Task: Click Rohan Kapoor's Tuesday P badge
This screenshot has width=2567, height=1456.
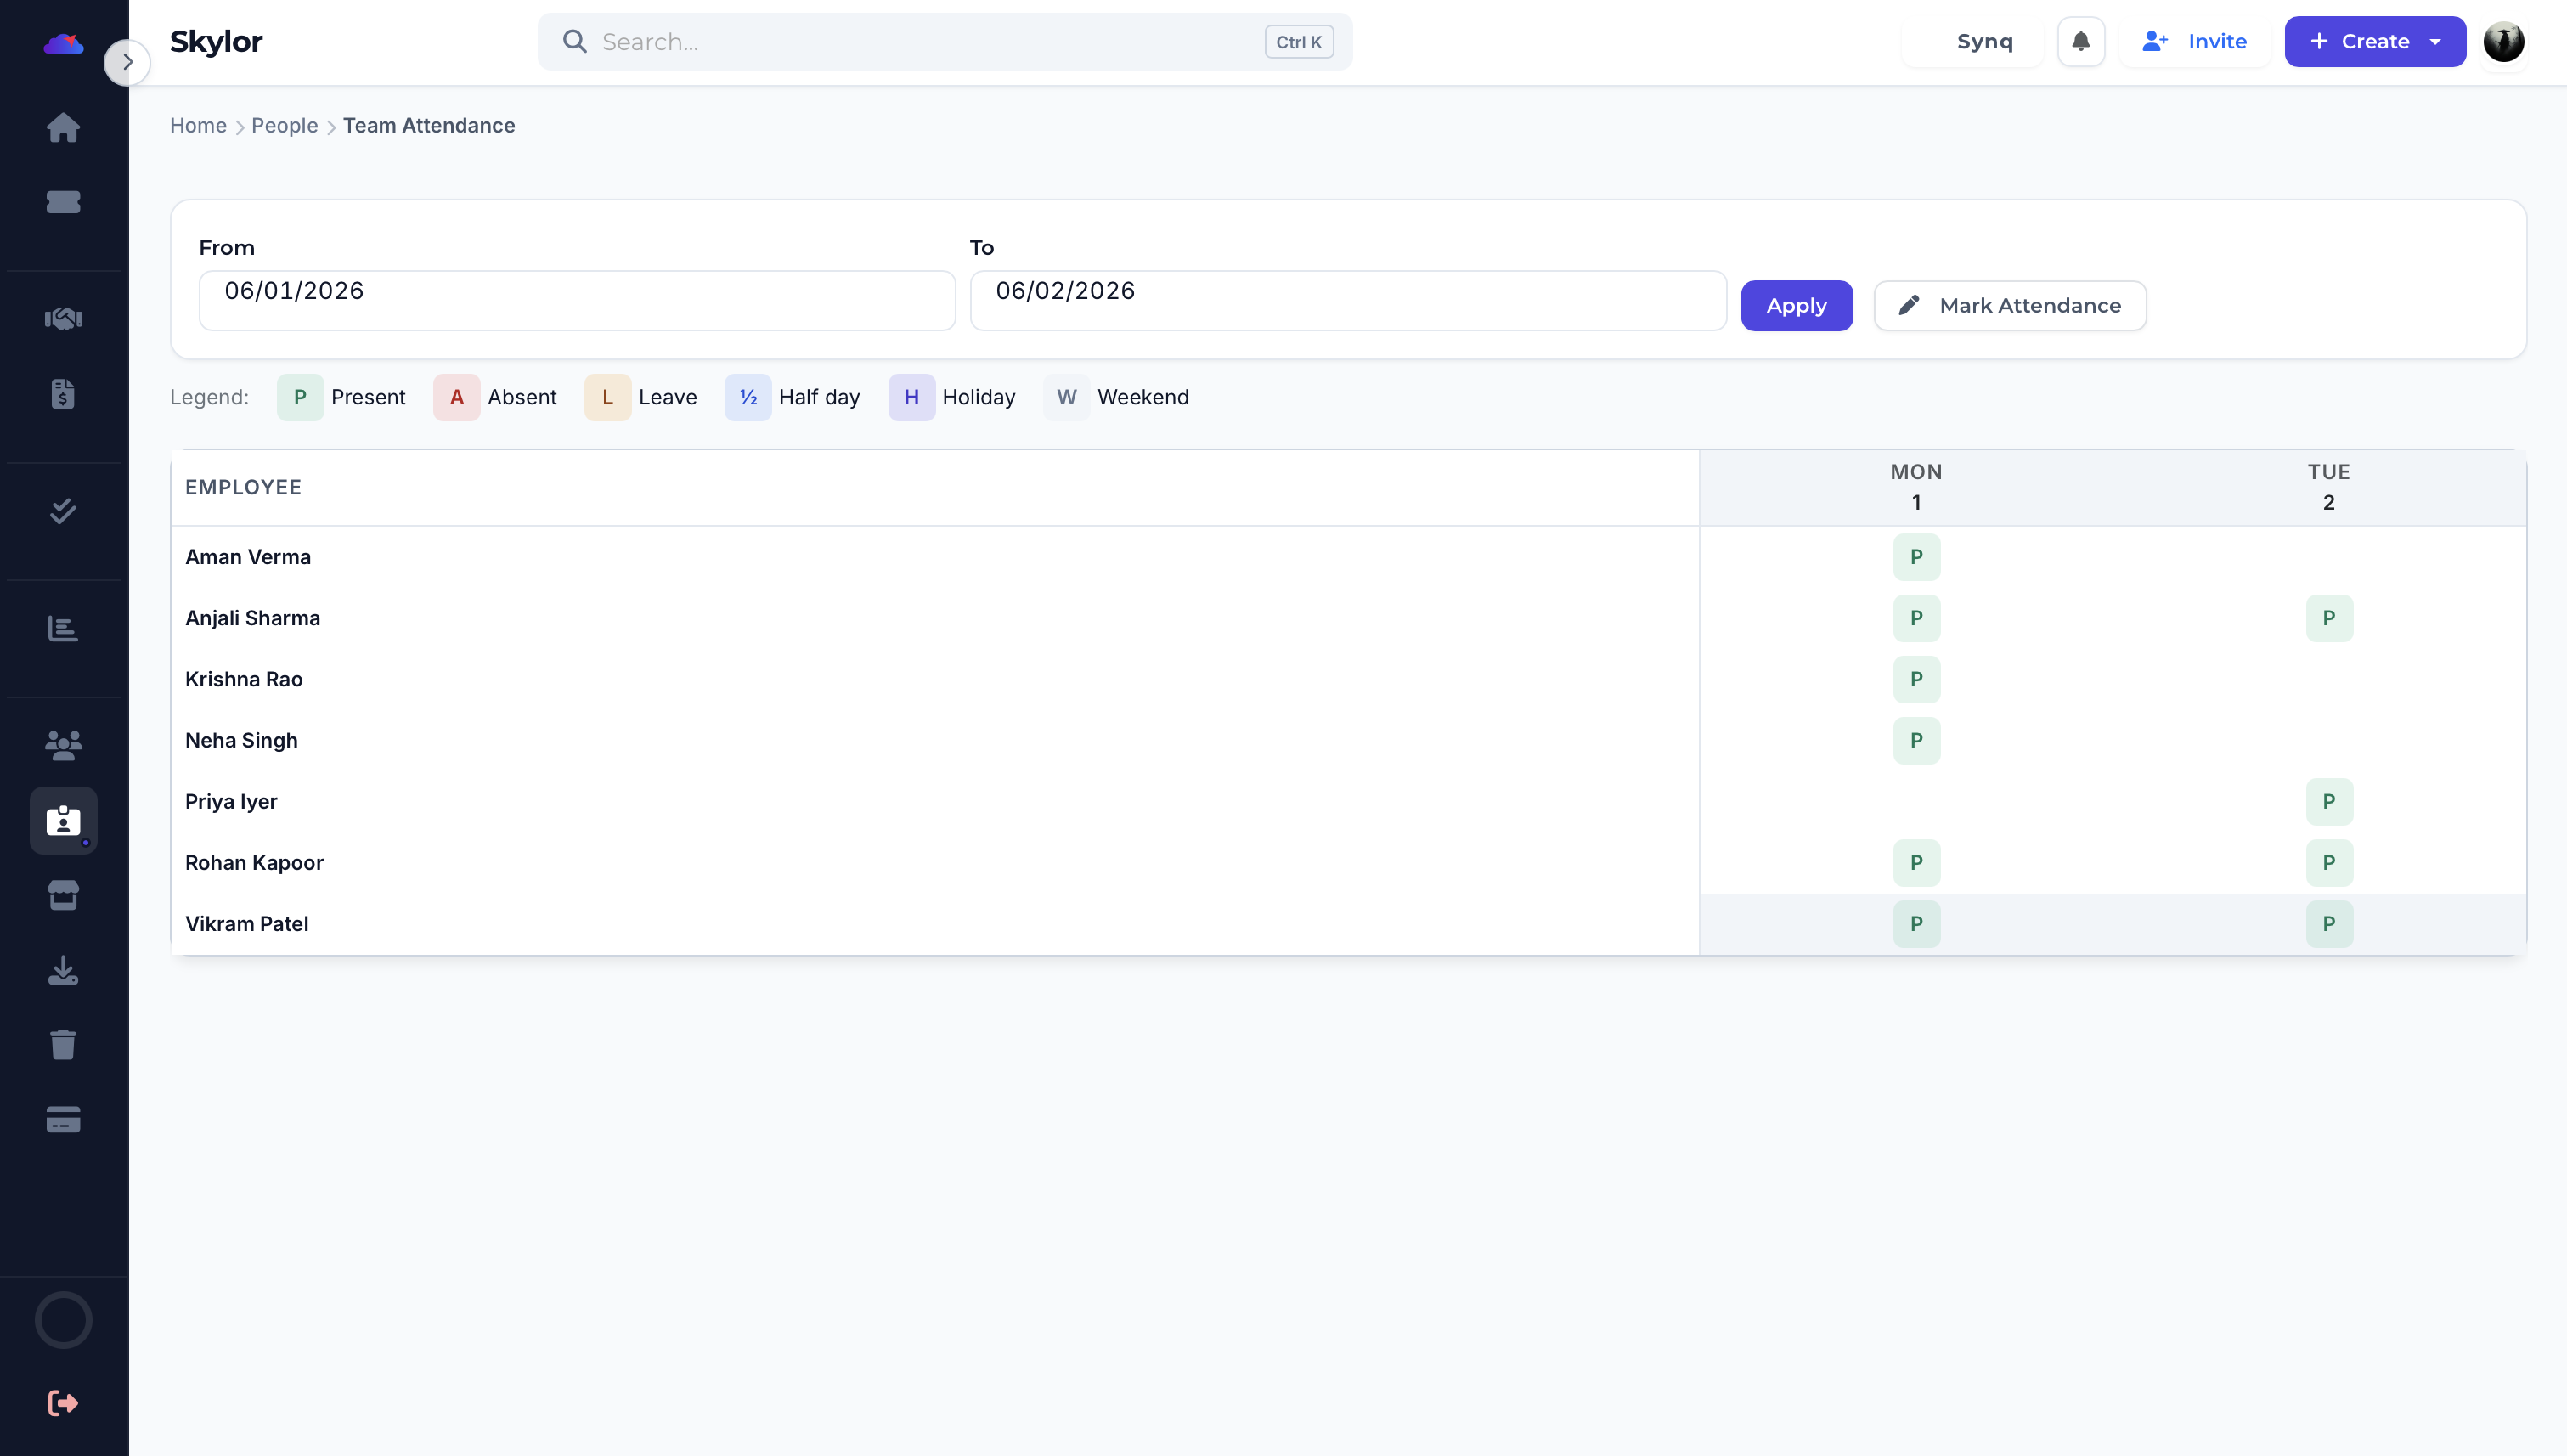Action: pos(2329,862)
